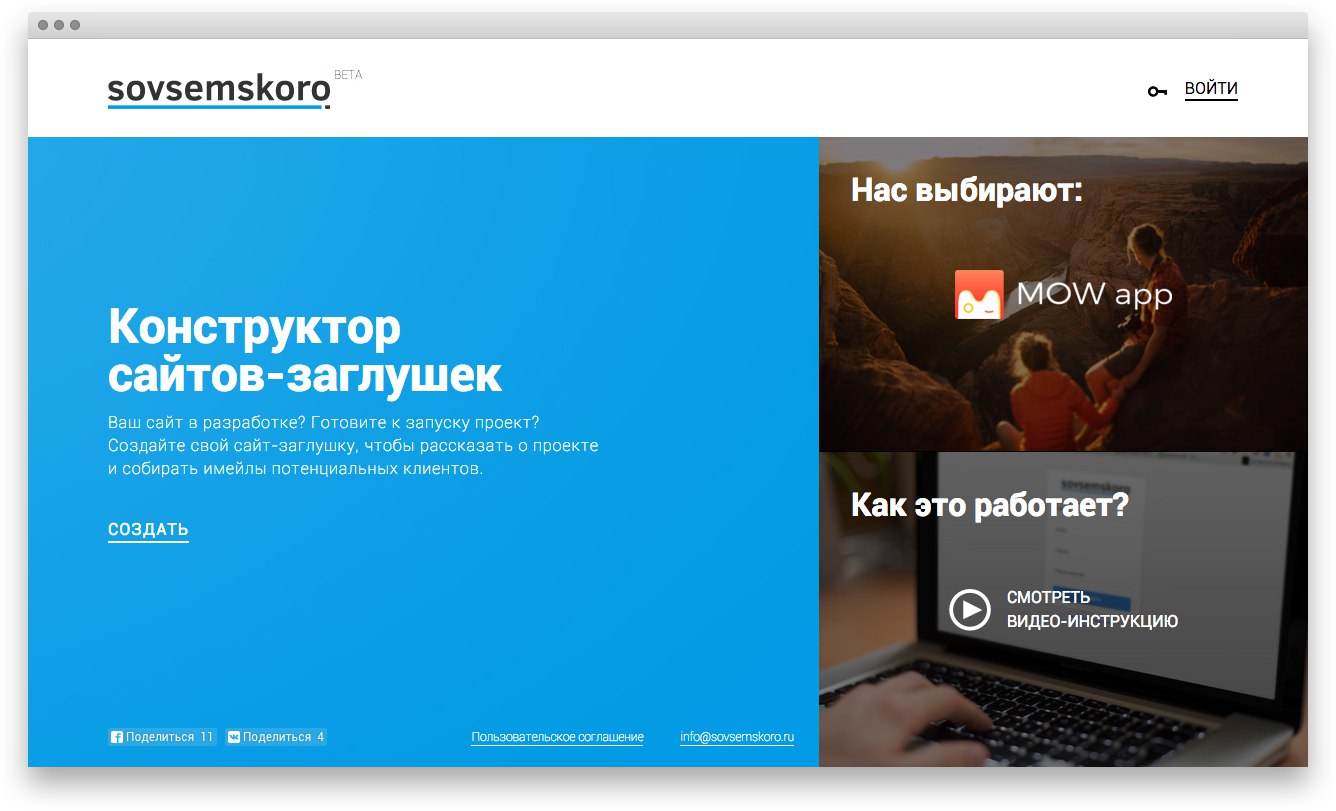This screenshot has height=811, width=1336.
Task: Click the VK icon in share button
Action: 234,737
